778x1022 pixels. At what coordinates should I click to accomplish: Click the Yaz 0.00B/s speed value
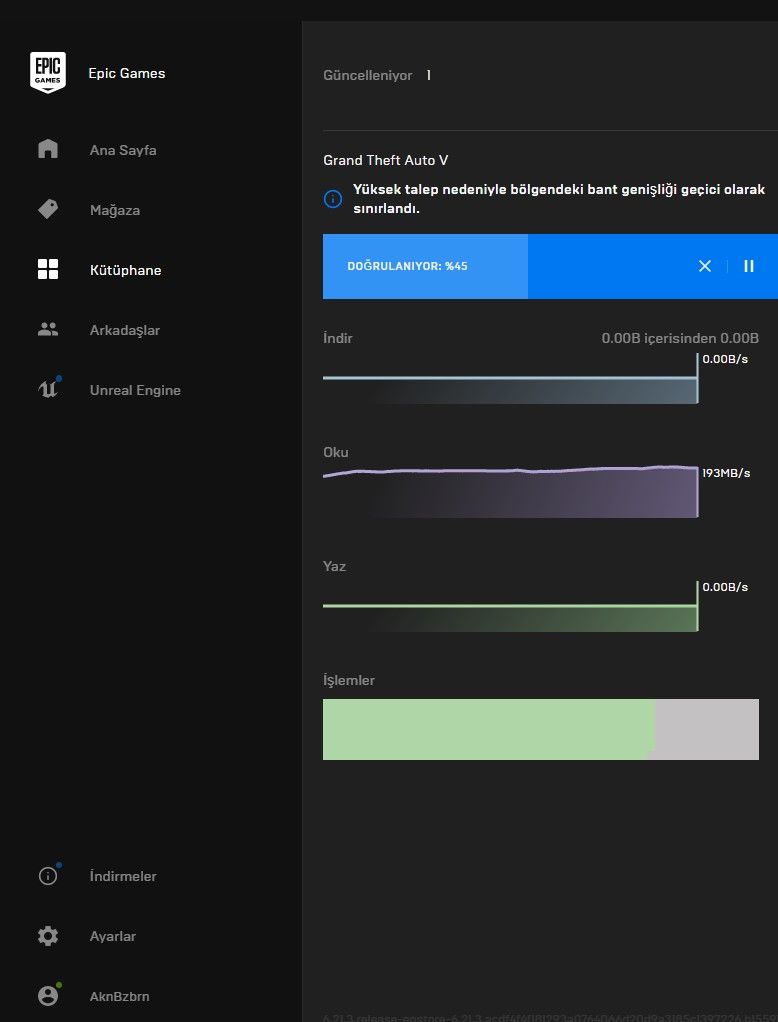[725, 587]
